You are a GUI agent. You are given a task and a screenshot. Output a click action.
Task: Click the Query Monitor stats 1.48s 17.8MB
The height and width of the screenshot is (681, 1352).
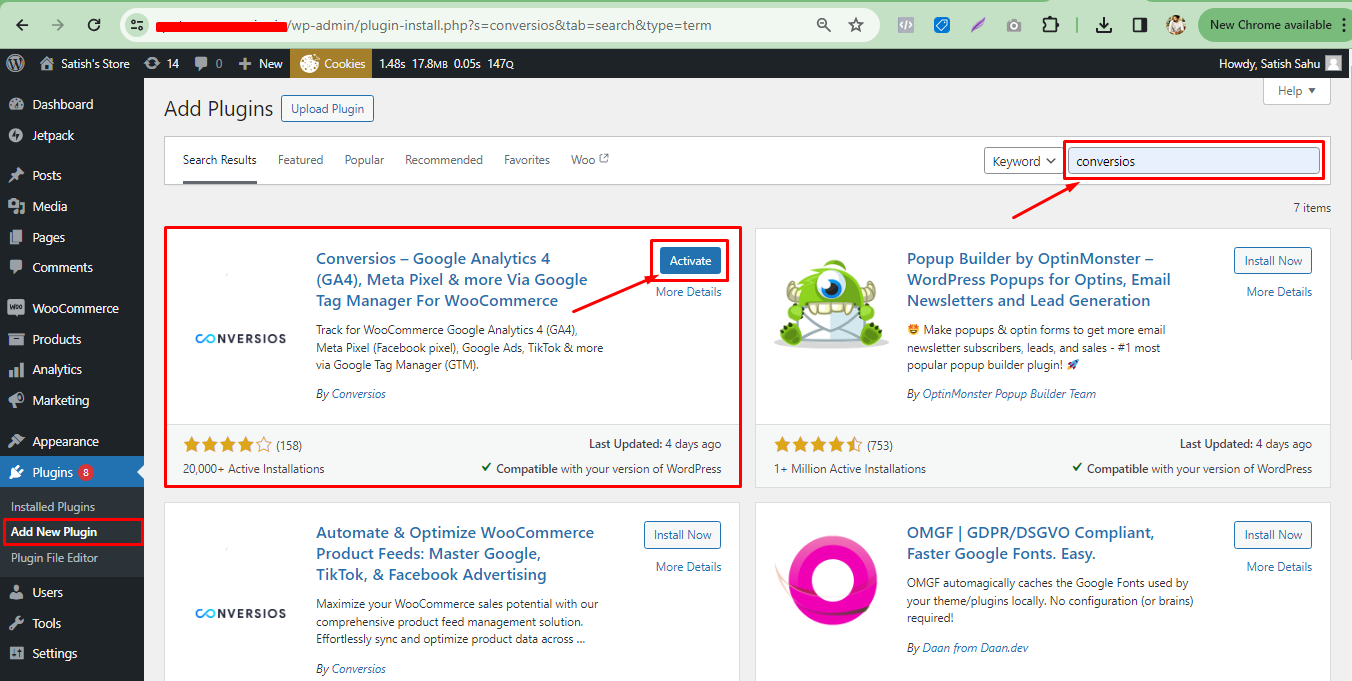pyautogui.click(x=446, y=63)
